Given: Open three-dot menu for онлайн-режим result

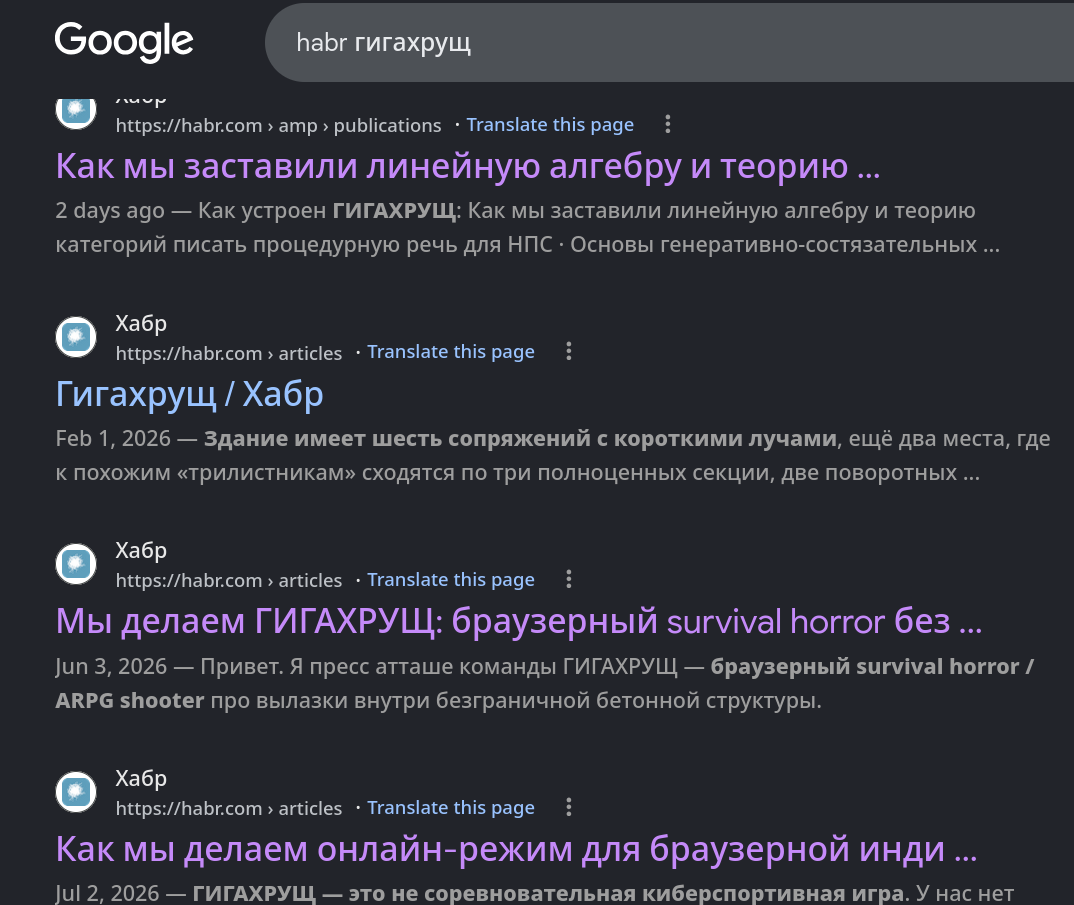Looking at the screenshot, I should coord(569,807).
